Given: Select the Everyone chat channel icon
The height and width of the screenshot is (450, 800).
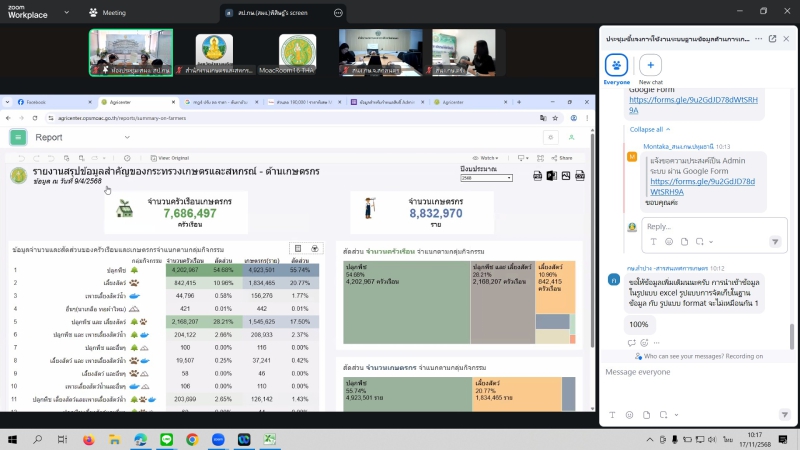Looking at the screenshot, I should click(617, 65).
